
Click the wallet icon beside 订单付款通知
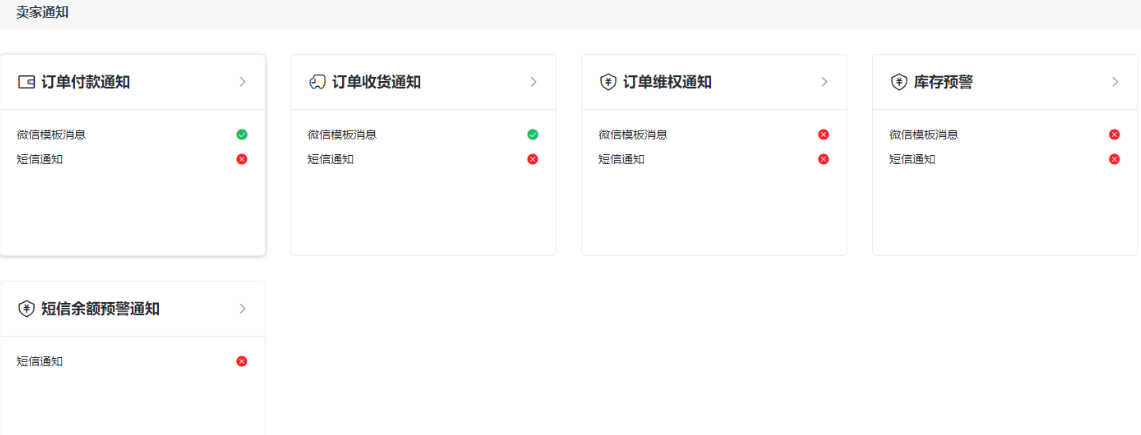[x=26, y=82]
